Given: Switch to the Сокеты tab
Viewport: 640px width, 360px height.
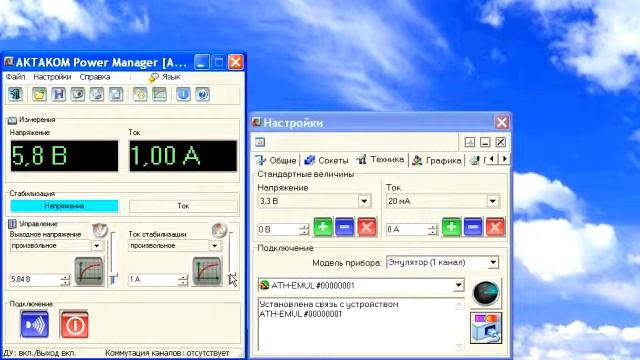Looking at the screenshot, I should tap(327, 160).
